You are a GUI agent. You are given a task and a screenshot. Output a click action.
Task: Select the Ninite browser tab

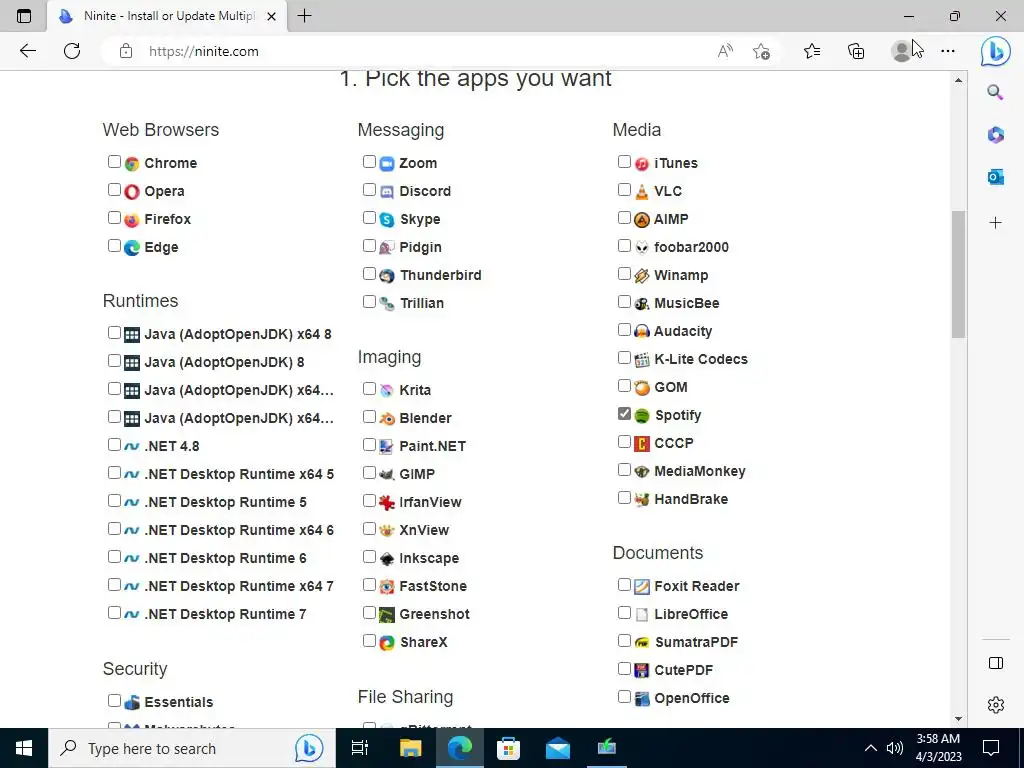168,16
